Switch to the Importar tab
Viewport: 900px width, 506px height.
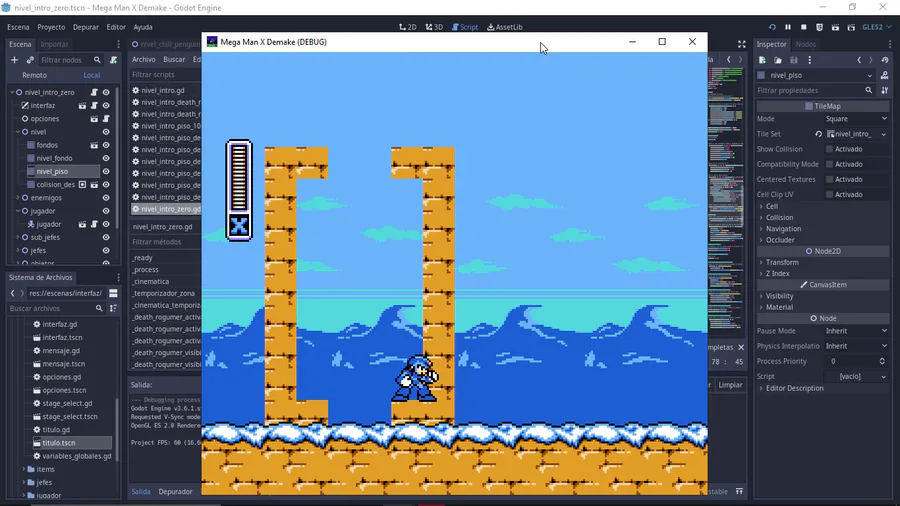55,44
